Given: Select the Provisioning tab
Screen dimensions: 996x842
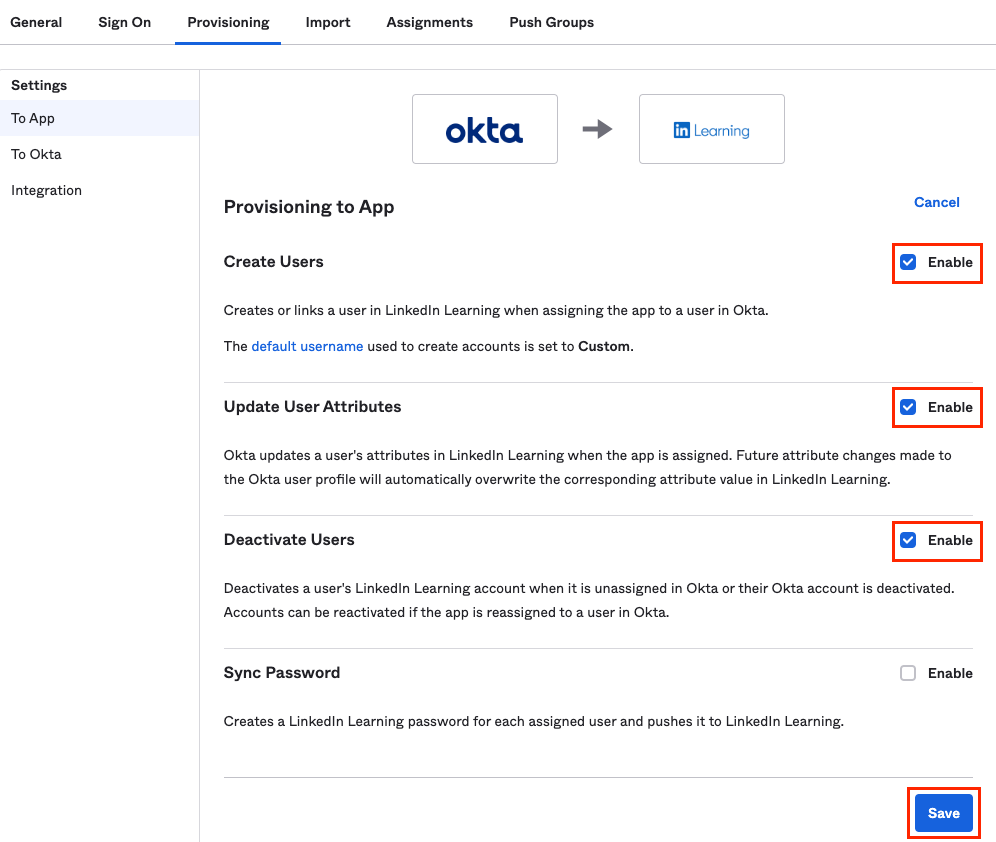Looking at the screenshot, I should coord(228,21).
